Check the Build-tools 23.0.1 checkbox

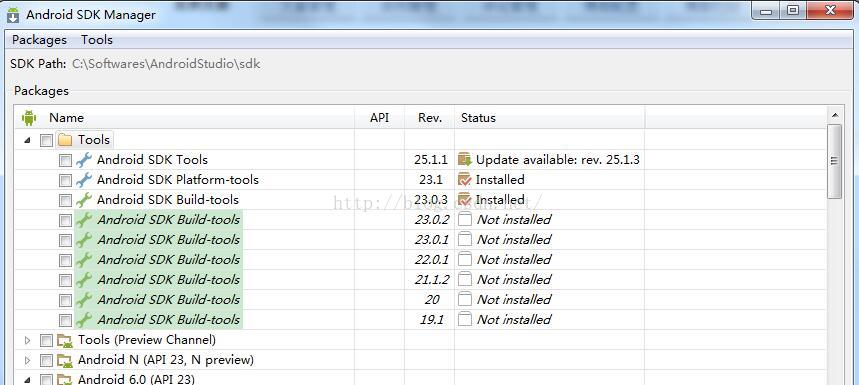pos(65,240)
